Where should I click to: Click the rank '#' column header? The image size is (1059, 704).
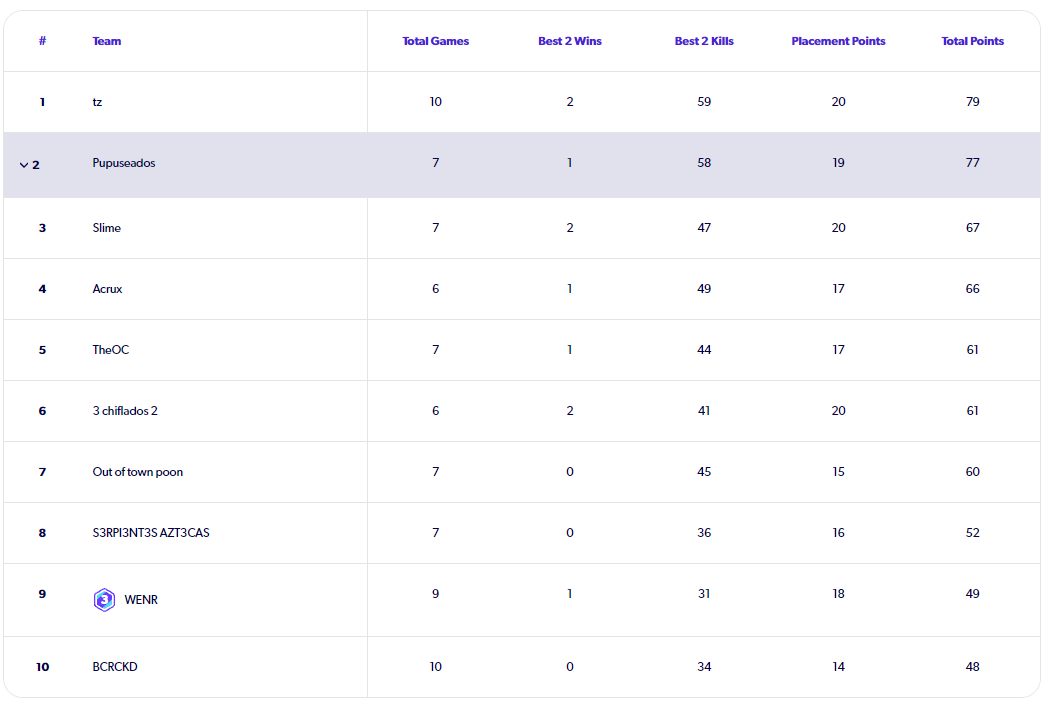43,41
